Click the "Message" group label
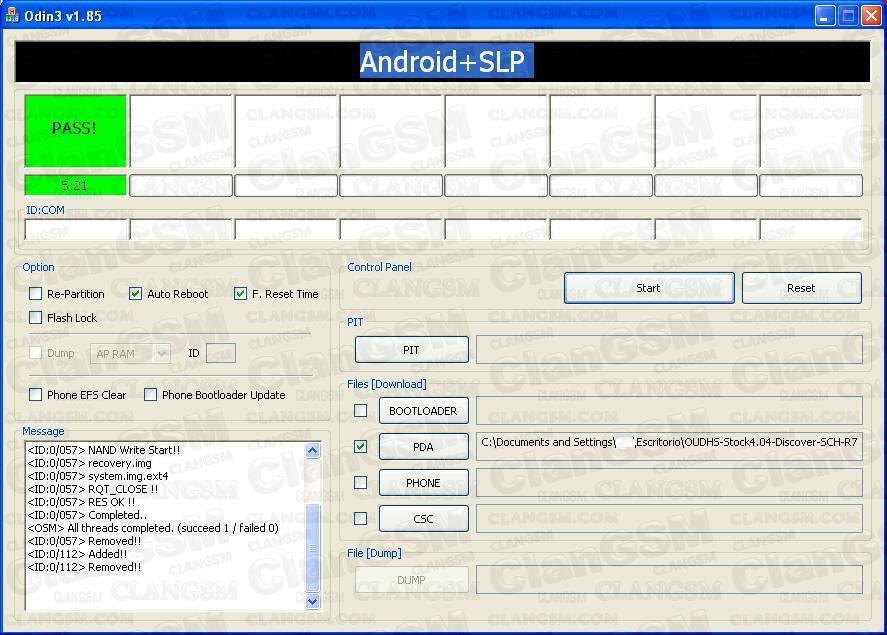The width and height of the screenshot is (887, 635). 44,431
